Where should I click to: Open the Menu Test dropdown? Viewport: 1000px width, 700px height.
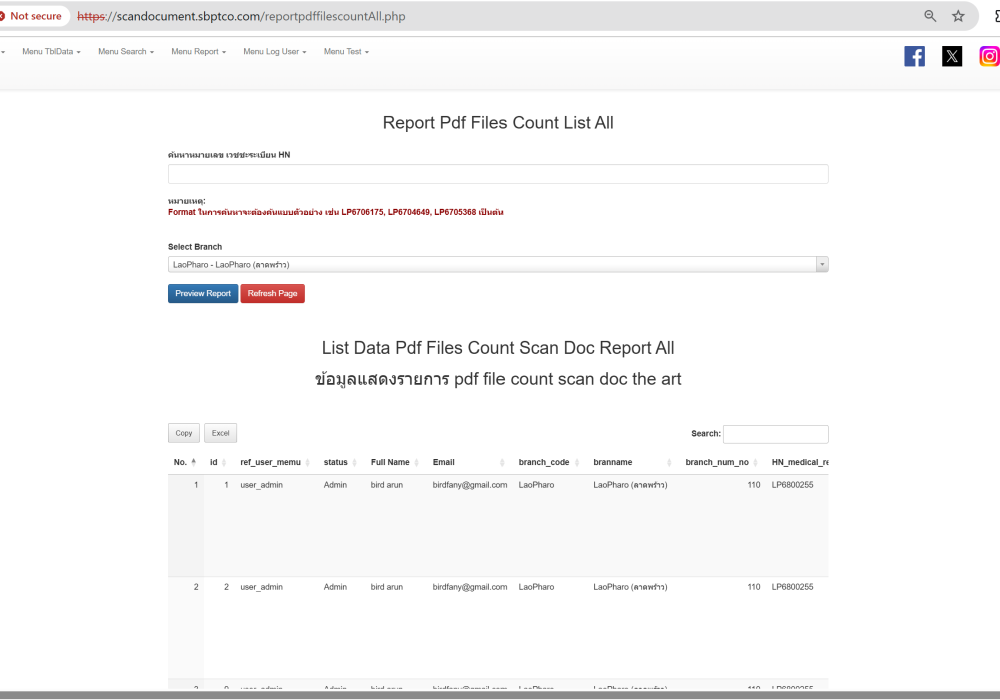[x=346, y=52]
